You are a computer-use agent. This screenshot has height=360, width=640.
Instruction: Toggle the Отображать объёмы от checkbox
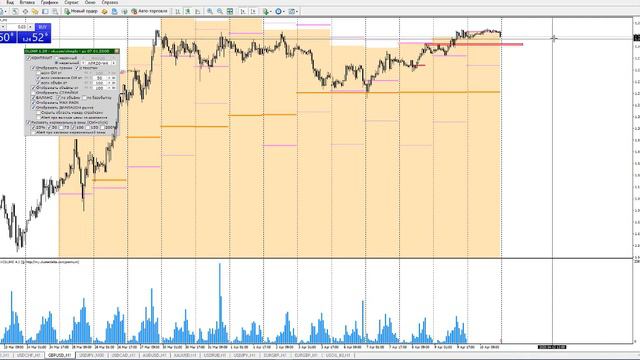click(33, 88)
